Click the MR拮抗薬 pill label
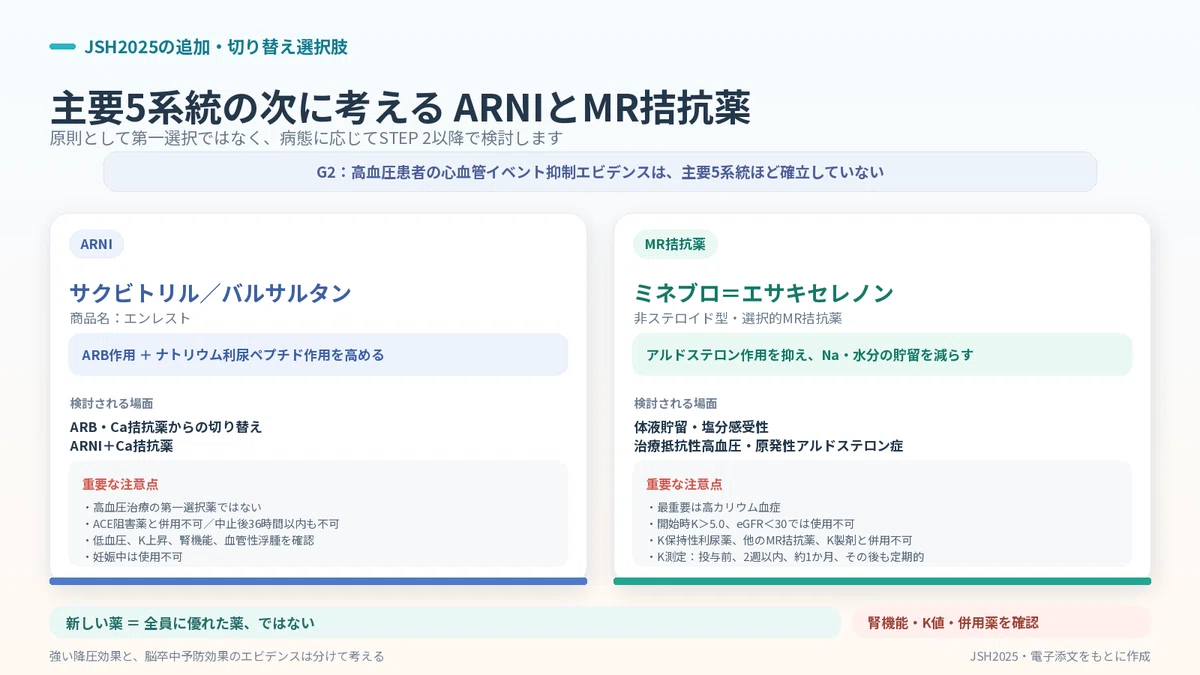The image size is (1200, 675). point(675,244)
